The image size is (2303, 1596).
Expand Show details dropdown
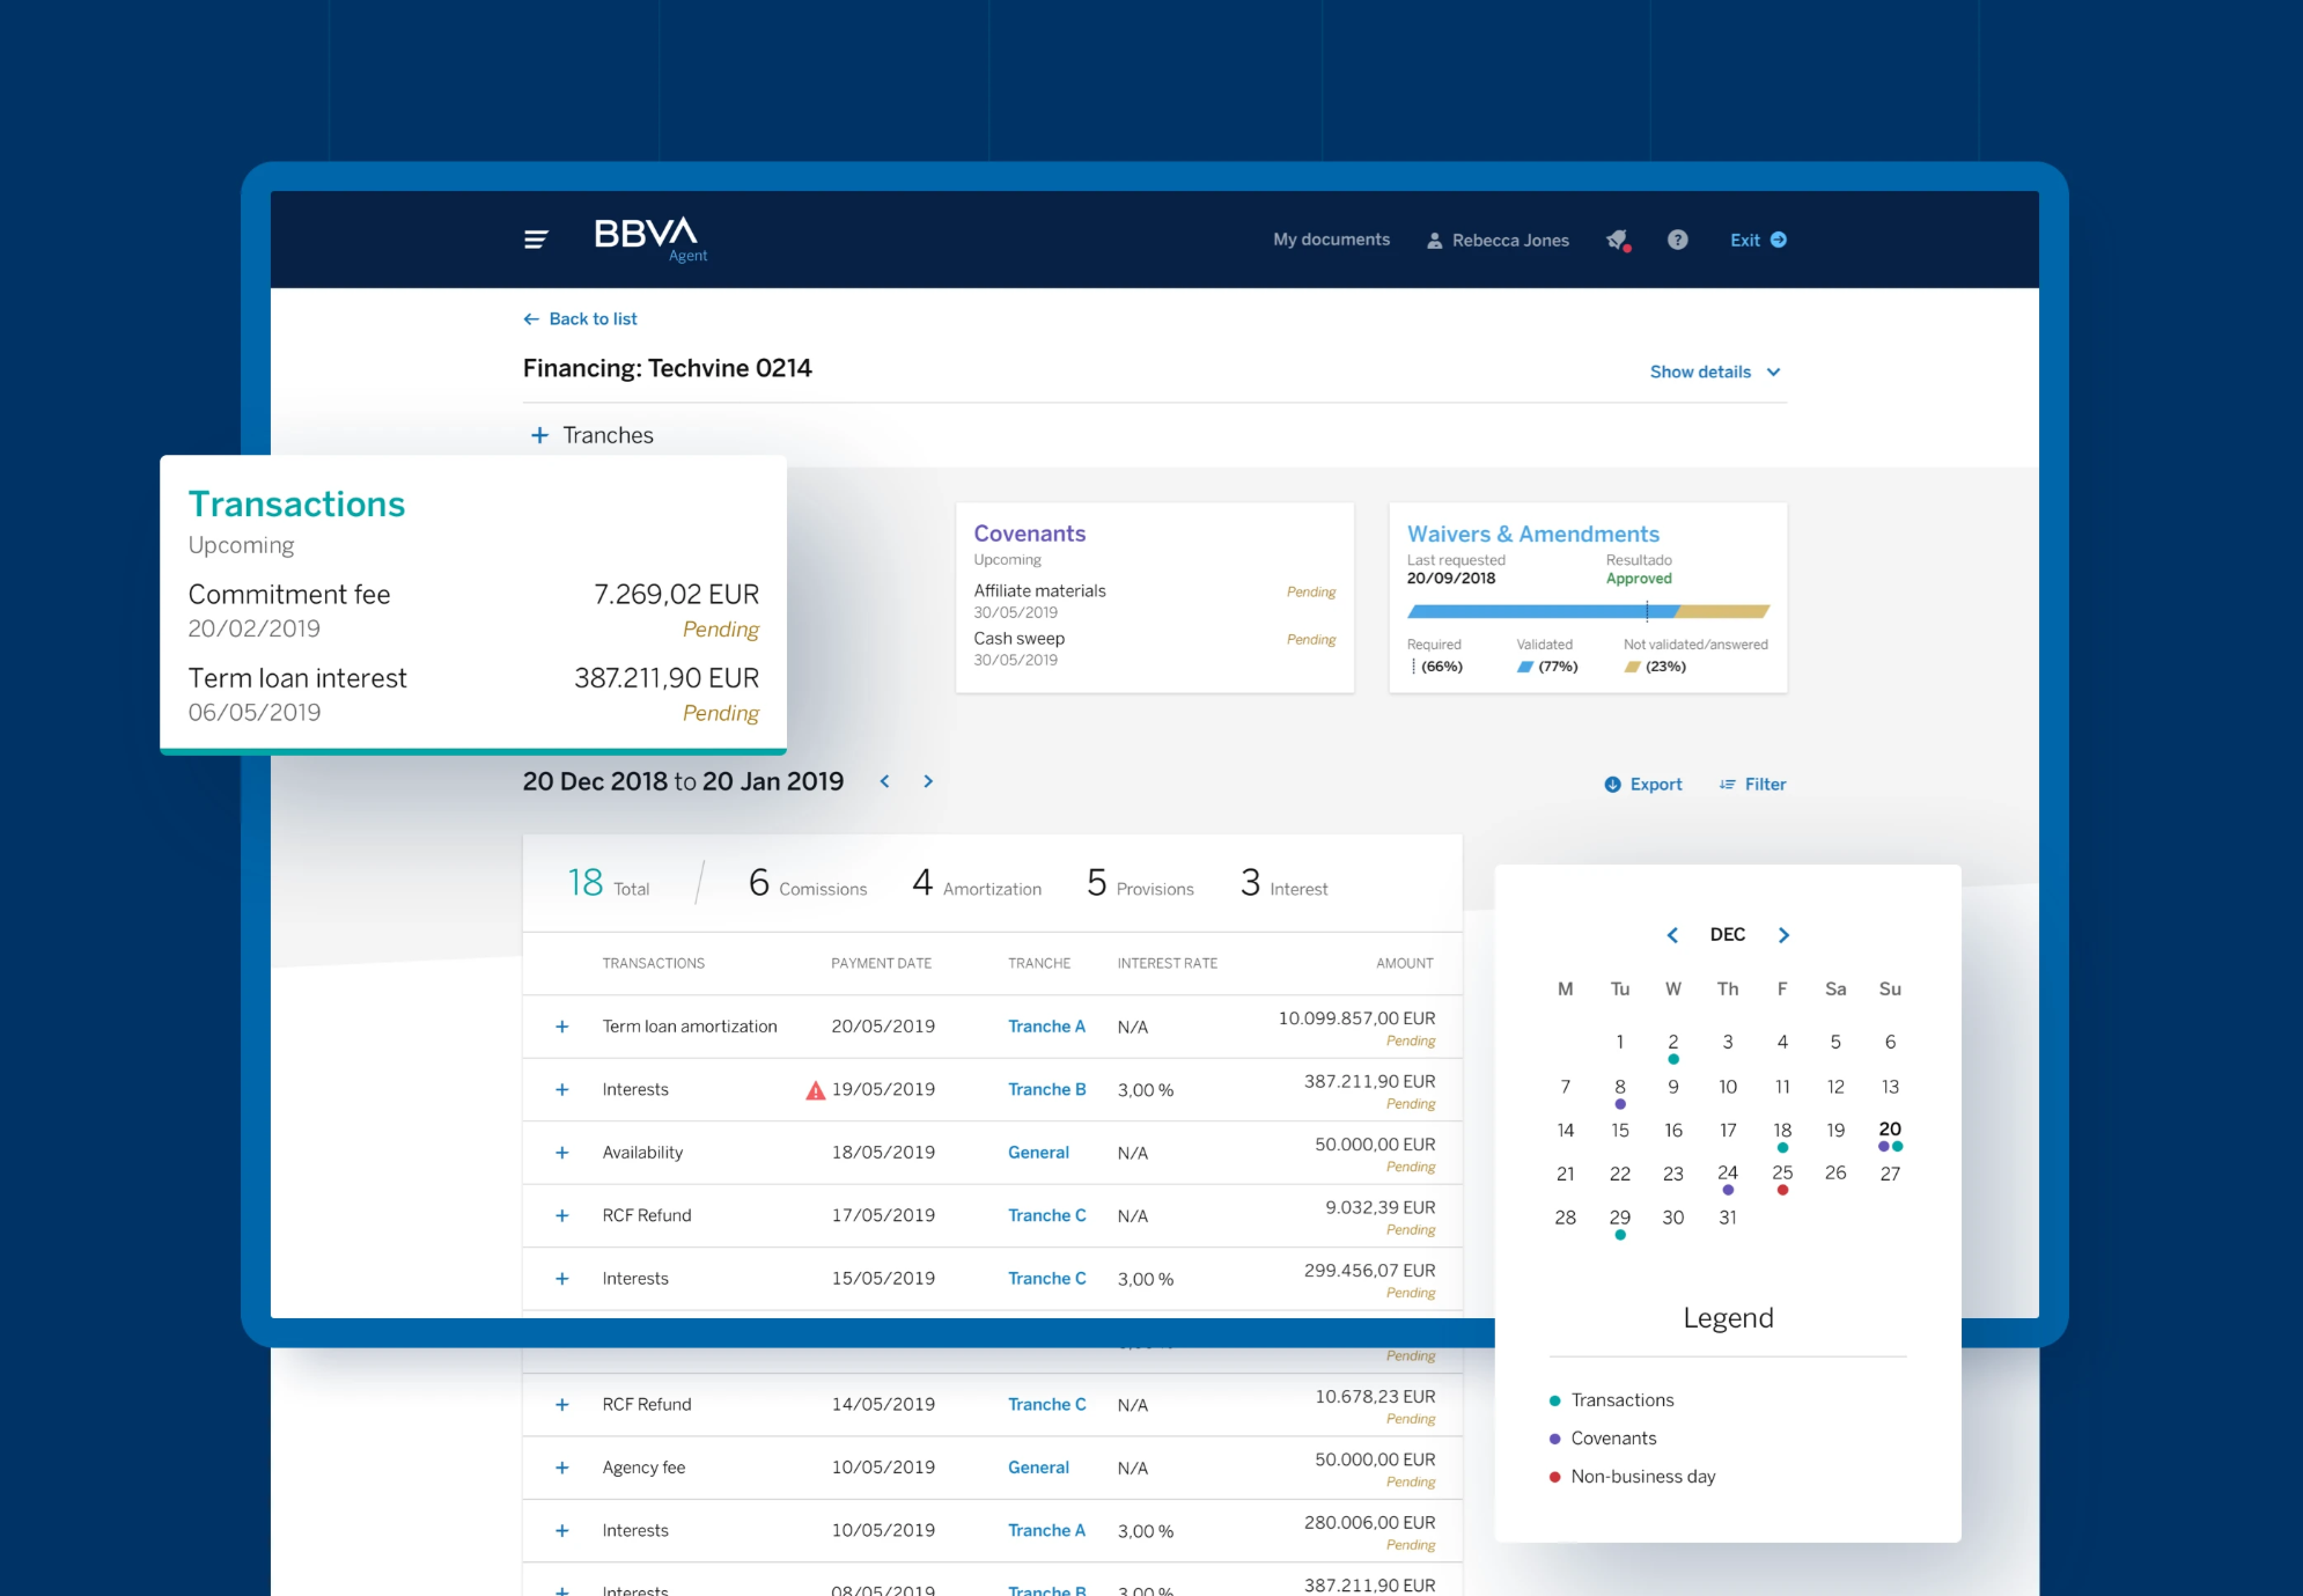coord(1715,372)
